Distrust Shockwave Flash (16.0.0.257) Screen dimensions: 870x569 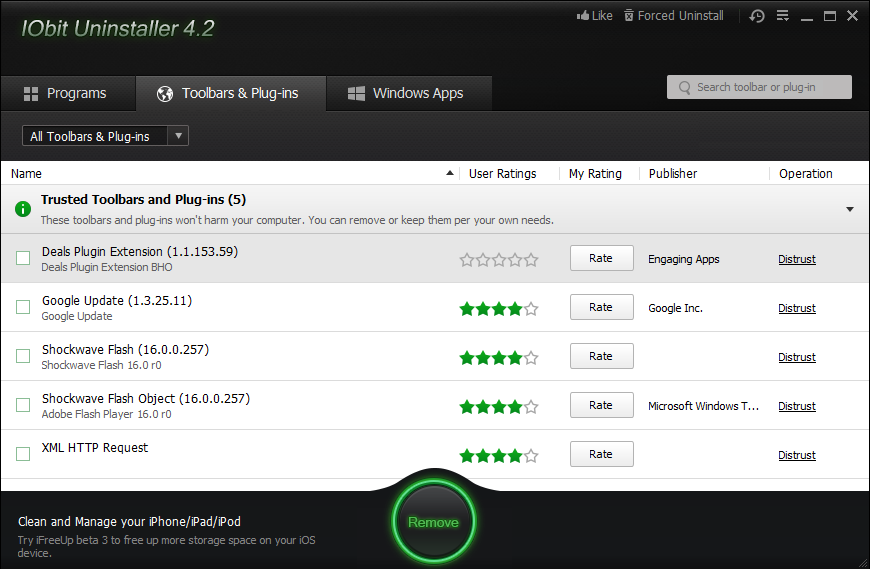797,357
